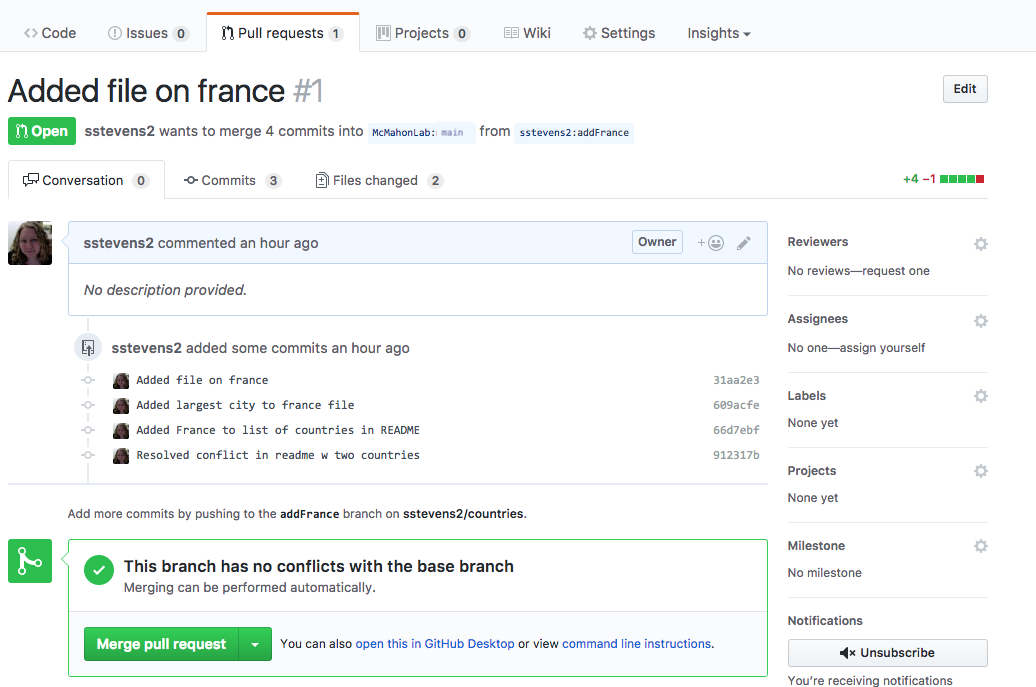Image resolution: width=1036 pixels, height=687 pixels.
Task: Open commit hash 912317b
Action: (x=736, y=455)
